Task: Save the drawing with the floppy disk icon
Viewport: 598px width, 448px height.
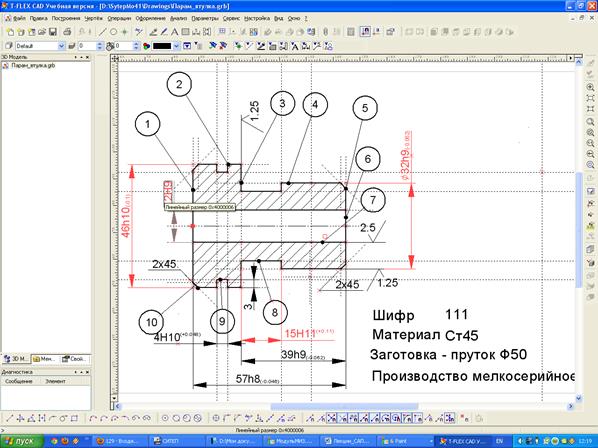Action: coord(53,32)
